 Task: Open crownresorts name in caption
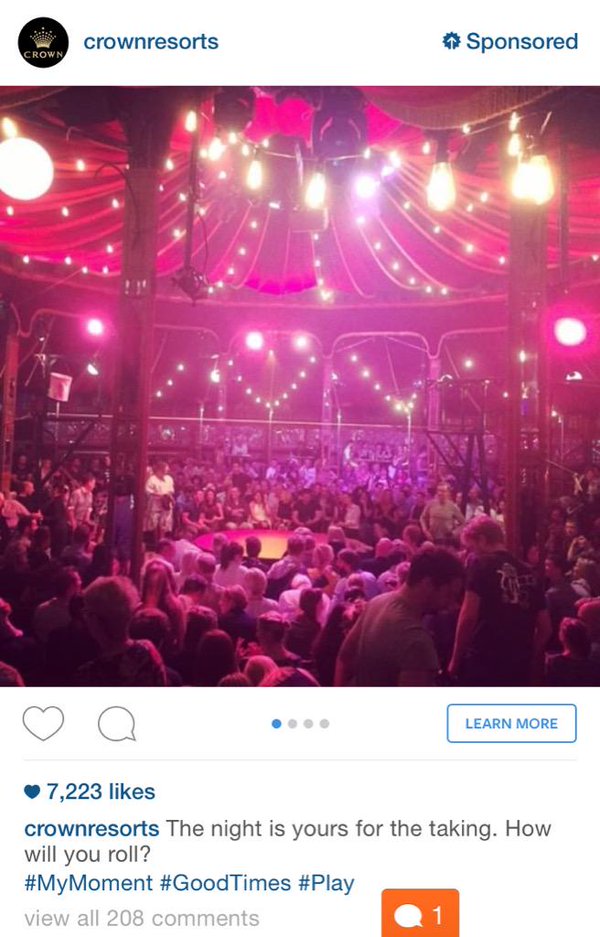(x=91, y=829)
